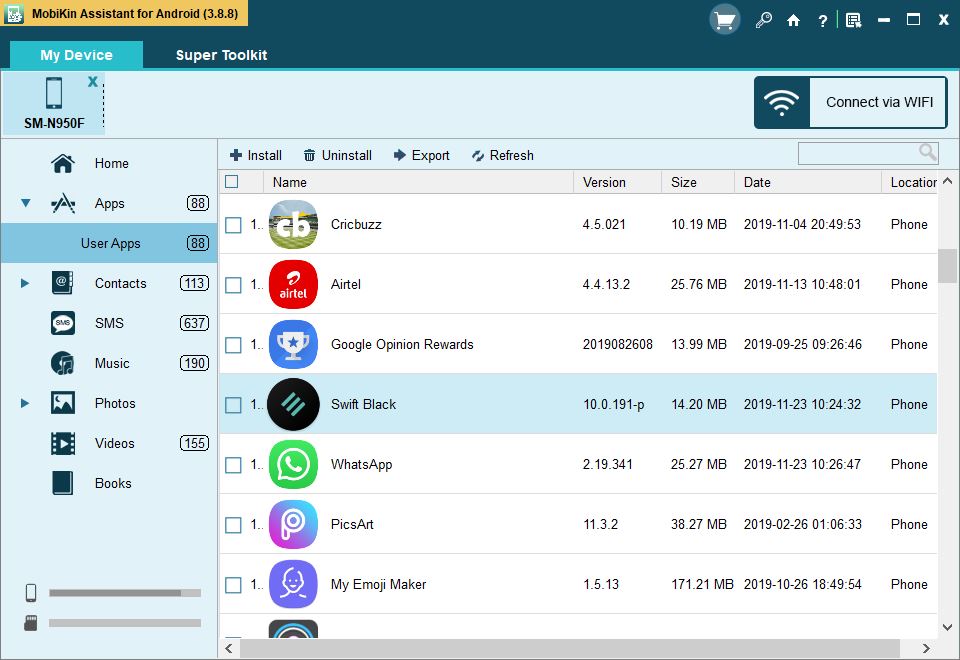Image resolution: width=960 pixels, height=660 pixels.
Task: Open the Music category label
Action: click(x=112, y=363)
